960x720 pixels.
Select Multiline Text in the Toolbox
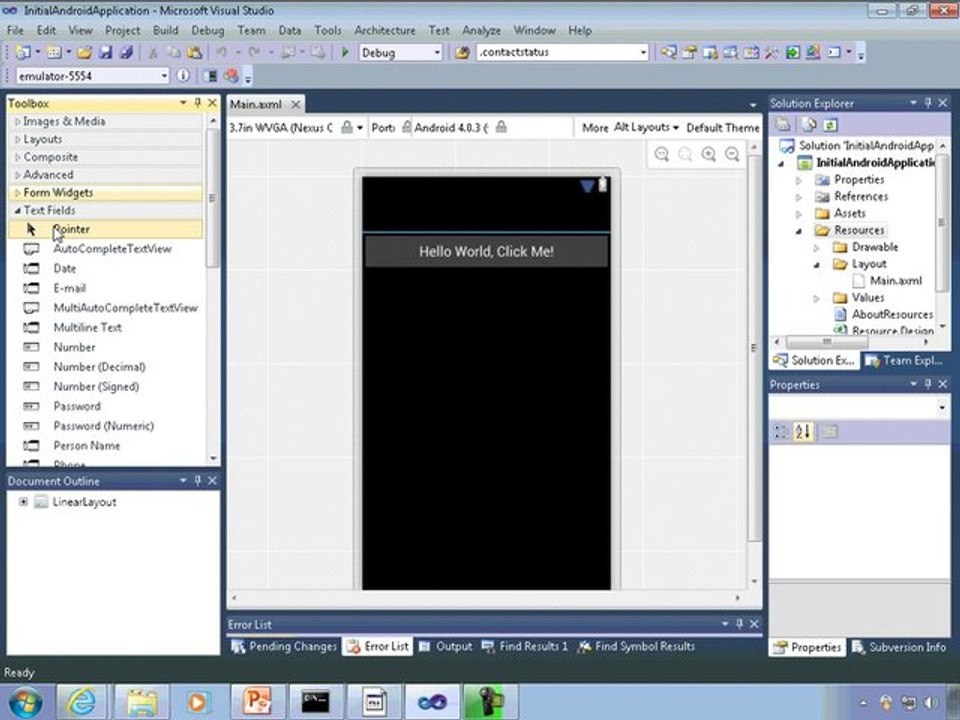[x=105, y=328]
